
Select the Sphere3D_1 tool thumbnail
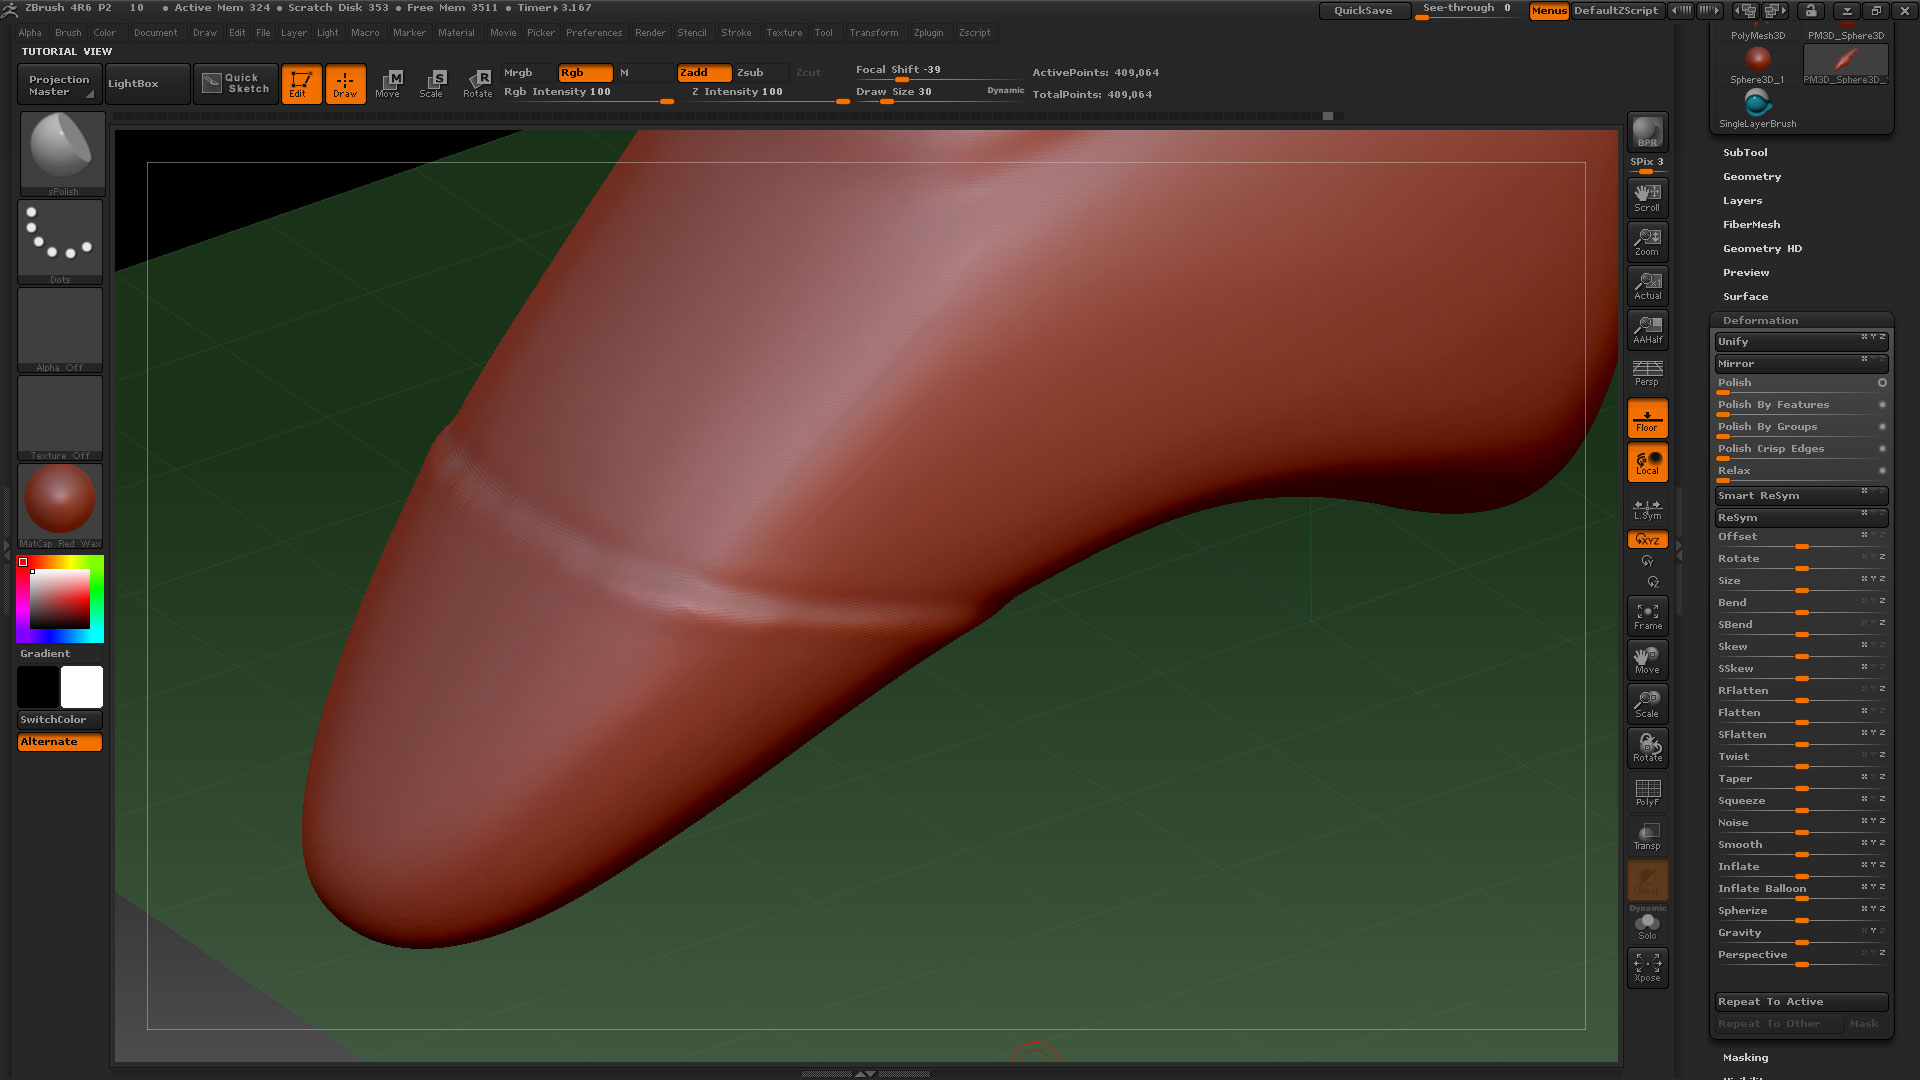point(1757,65)
